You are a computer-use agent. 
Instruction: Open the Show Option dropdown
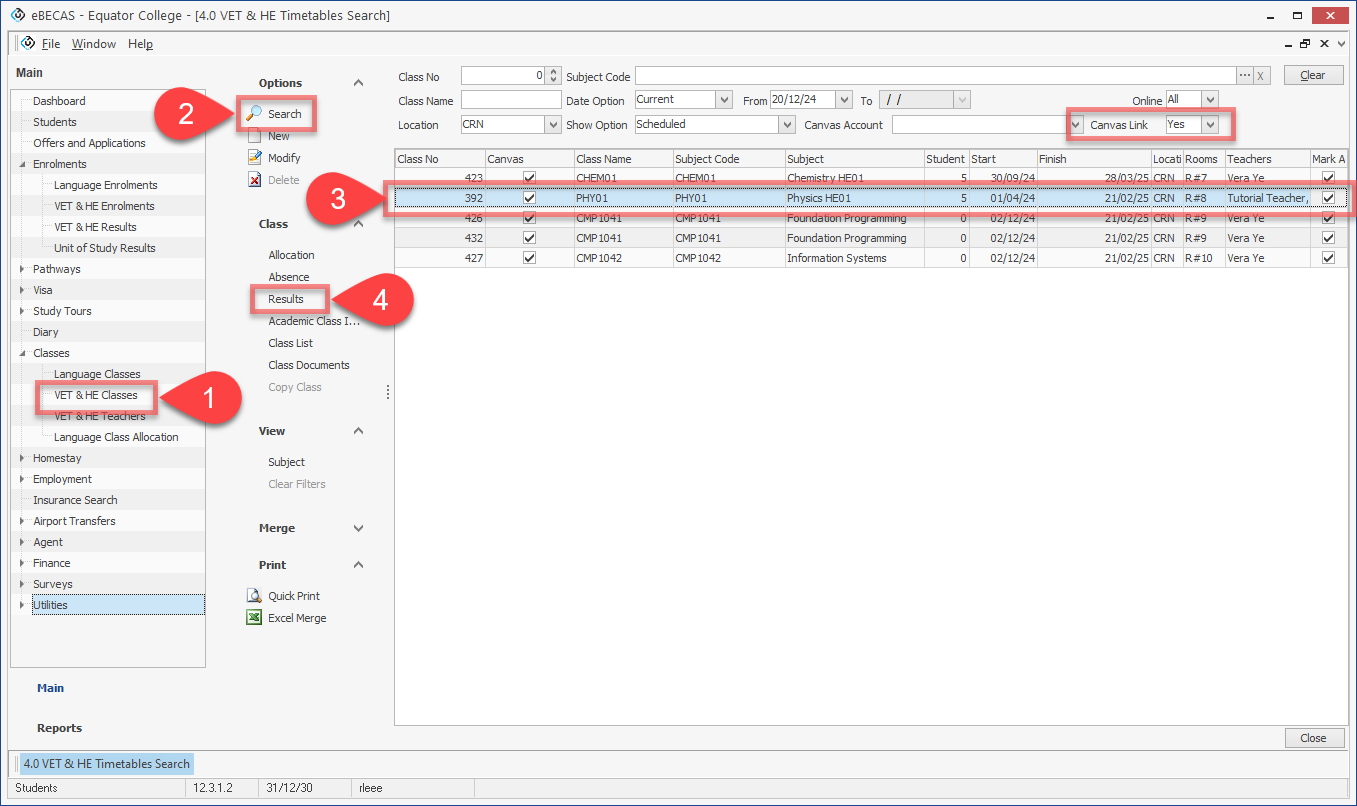[786, 125]
